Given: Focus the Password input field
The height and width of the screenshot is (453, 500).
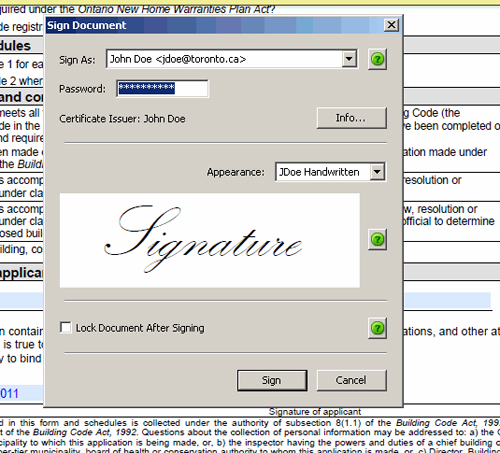Looking at the screenshot, I should (163, 88).
